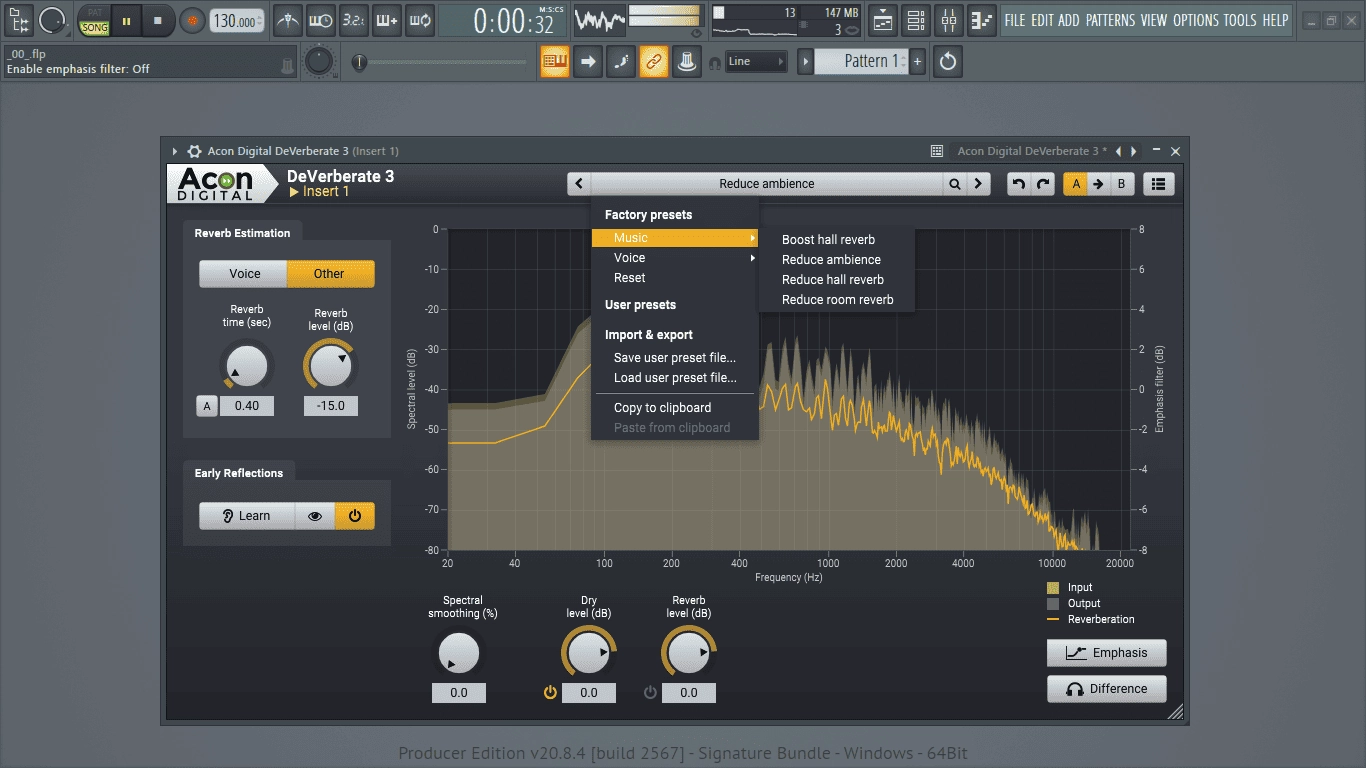Viewport: 1366px width, 768px height.
Task: Click the oscilloscope waveform display
Action: (599, 19)
